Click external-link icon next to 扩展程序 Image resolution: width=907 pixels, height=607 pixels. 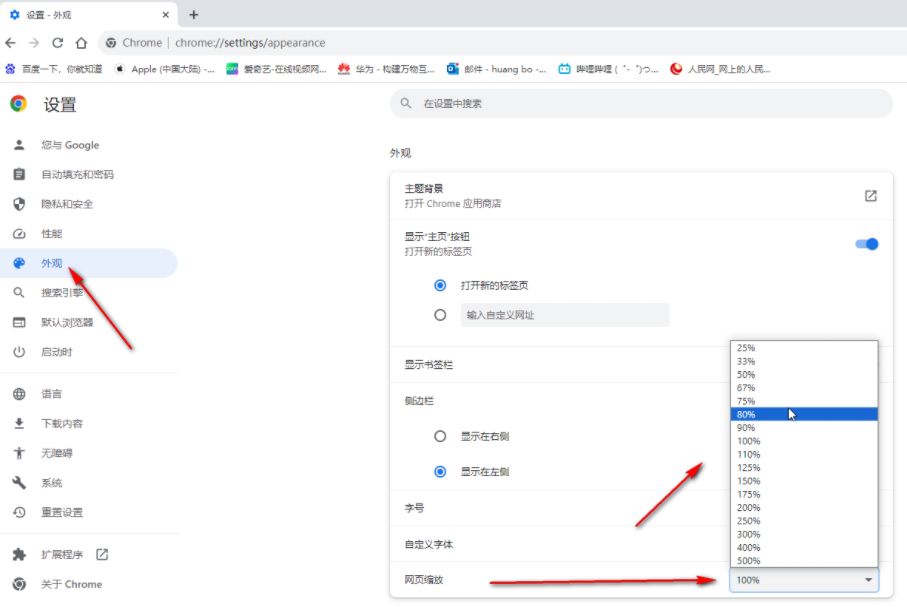tap(102, 554)
